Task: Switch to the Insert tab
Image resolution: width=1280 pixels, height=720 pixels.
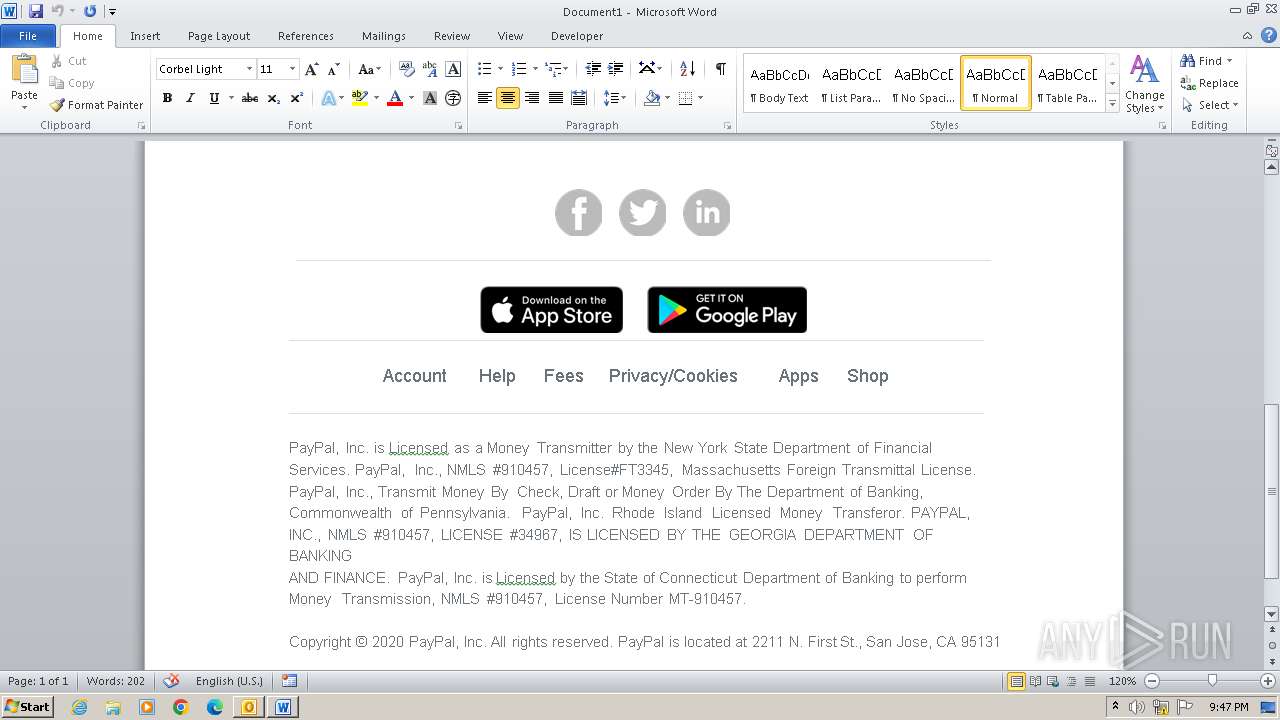Action: click(x=145, y=36)
